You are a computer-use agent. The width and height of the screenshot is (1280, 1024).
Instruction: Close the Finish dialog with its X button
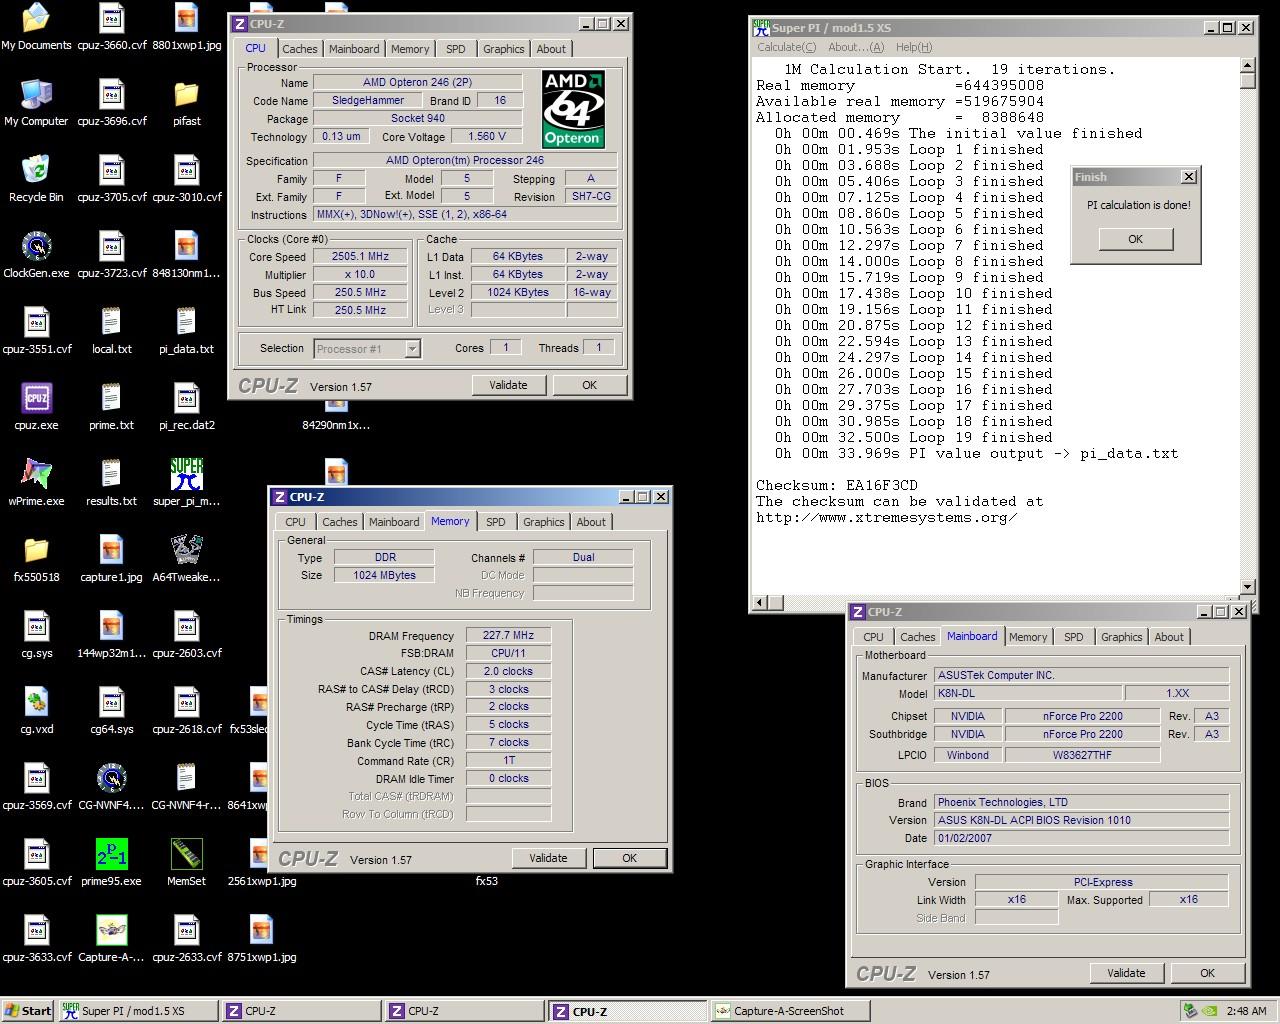[x=1188, y=177]
